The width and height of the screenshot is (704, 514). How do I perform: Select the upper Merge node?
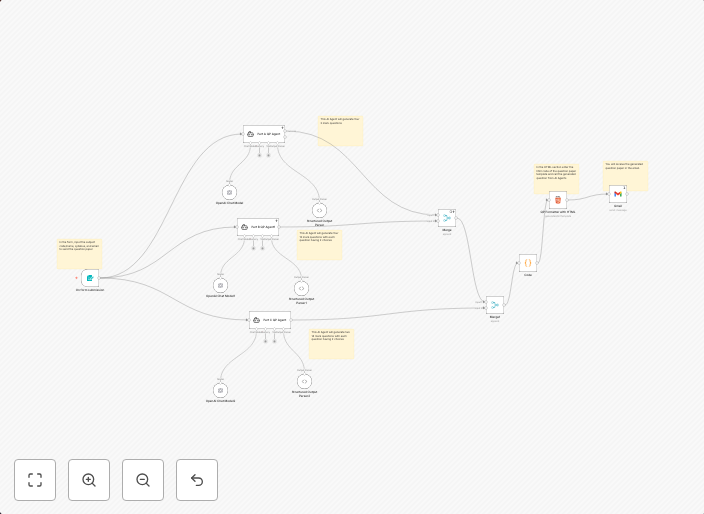coord(447,218)
